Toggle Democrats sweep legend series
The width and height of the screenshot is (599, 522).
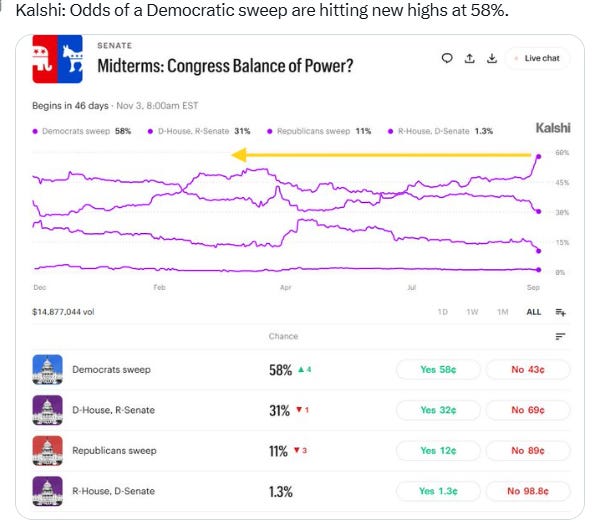(82, 131)
